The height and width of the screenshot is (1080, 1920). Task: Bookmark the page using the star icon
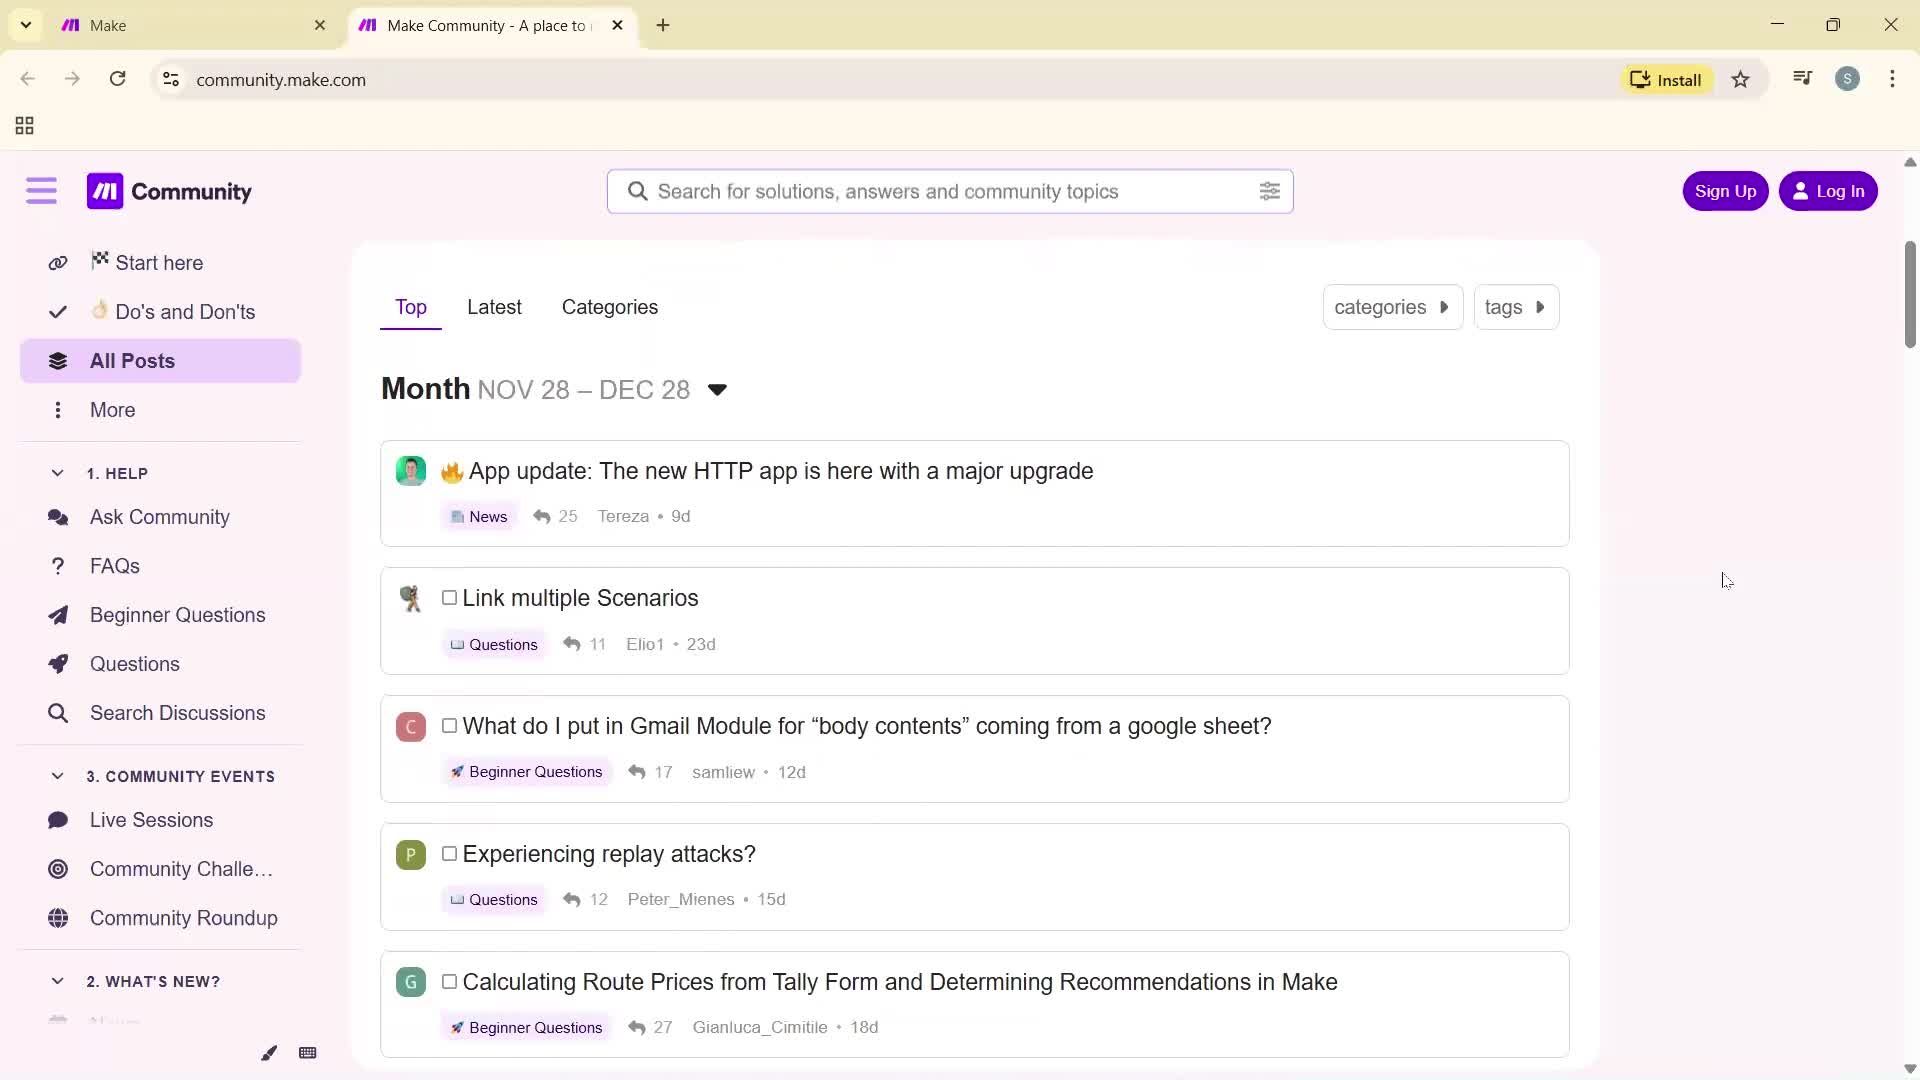[x=1740, y=79]
